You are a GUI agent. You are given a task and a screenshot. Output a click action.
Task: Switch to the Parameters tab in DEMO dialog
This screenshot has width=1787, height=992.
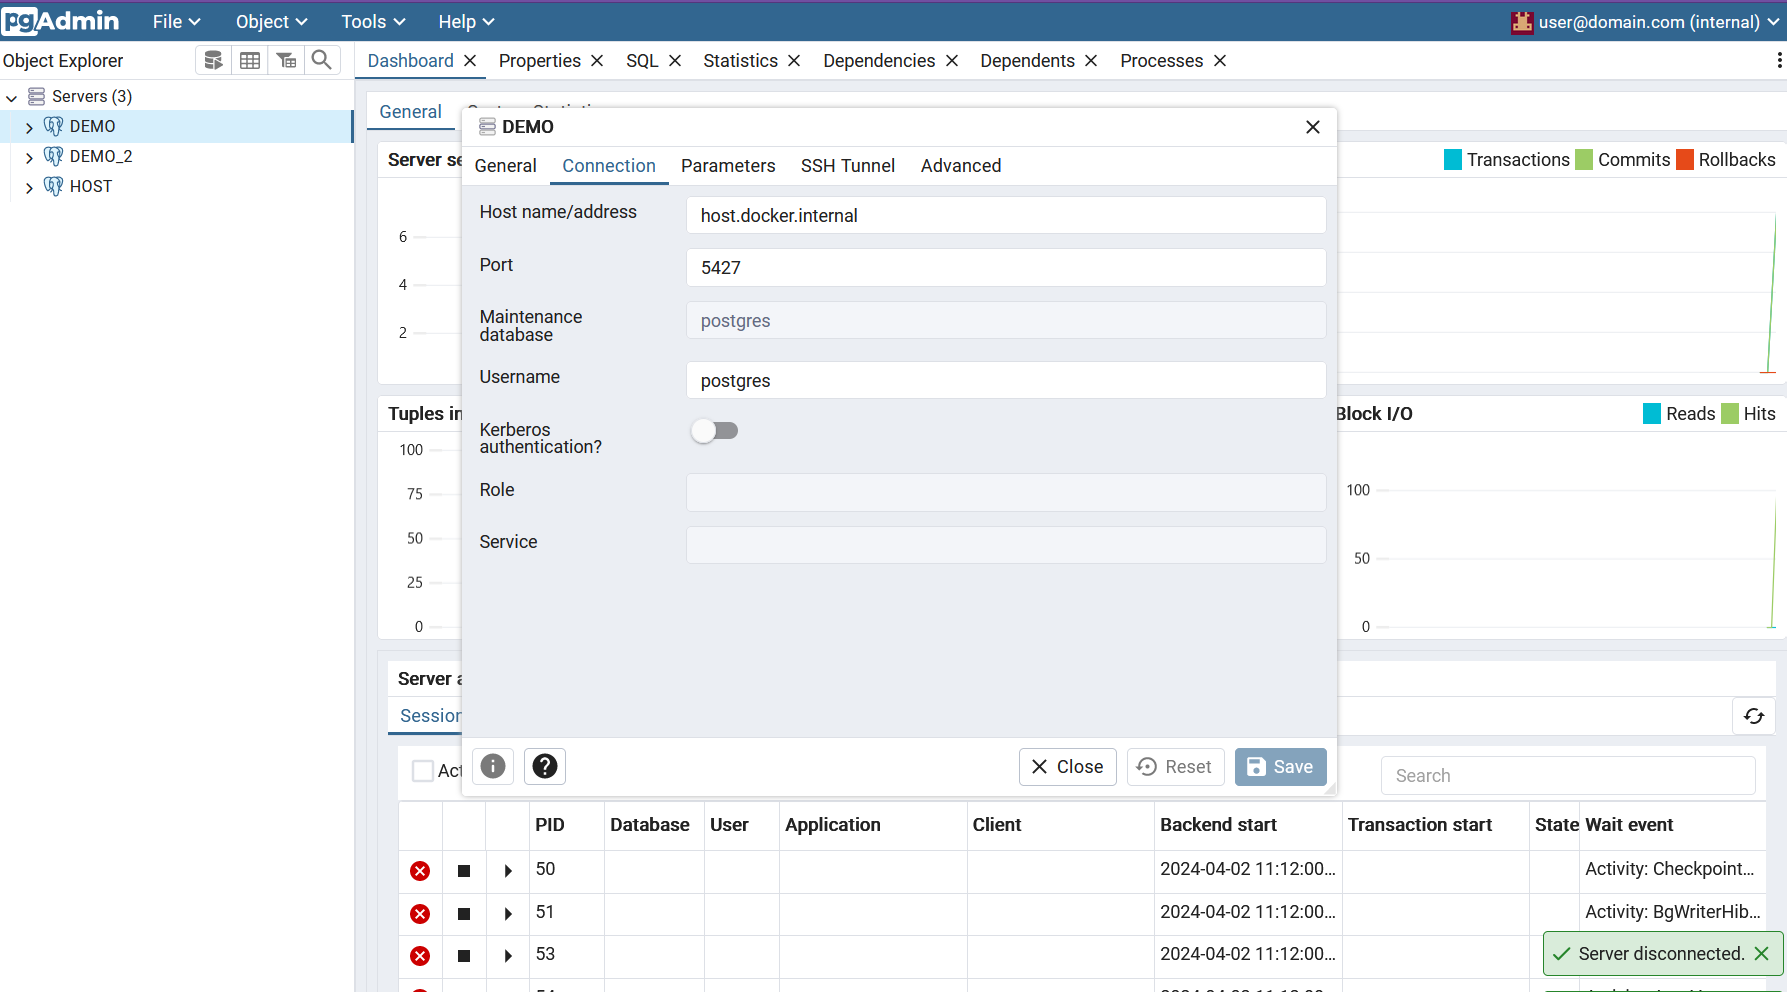[x=728, y=166]
